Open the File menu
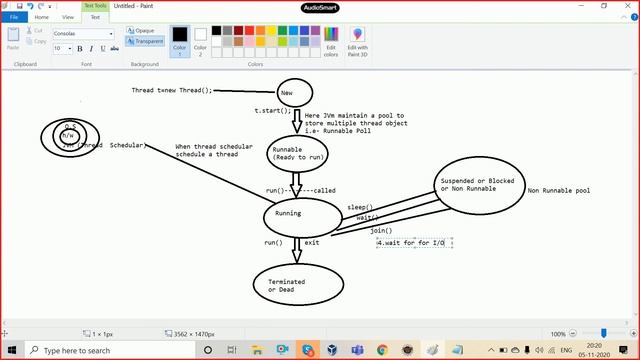The height and width of the screenshot is (360, 640). 14,17
